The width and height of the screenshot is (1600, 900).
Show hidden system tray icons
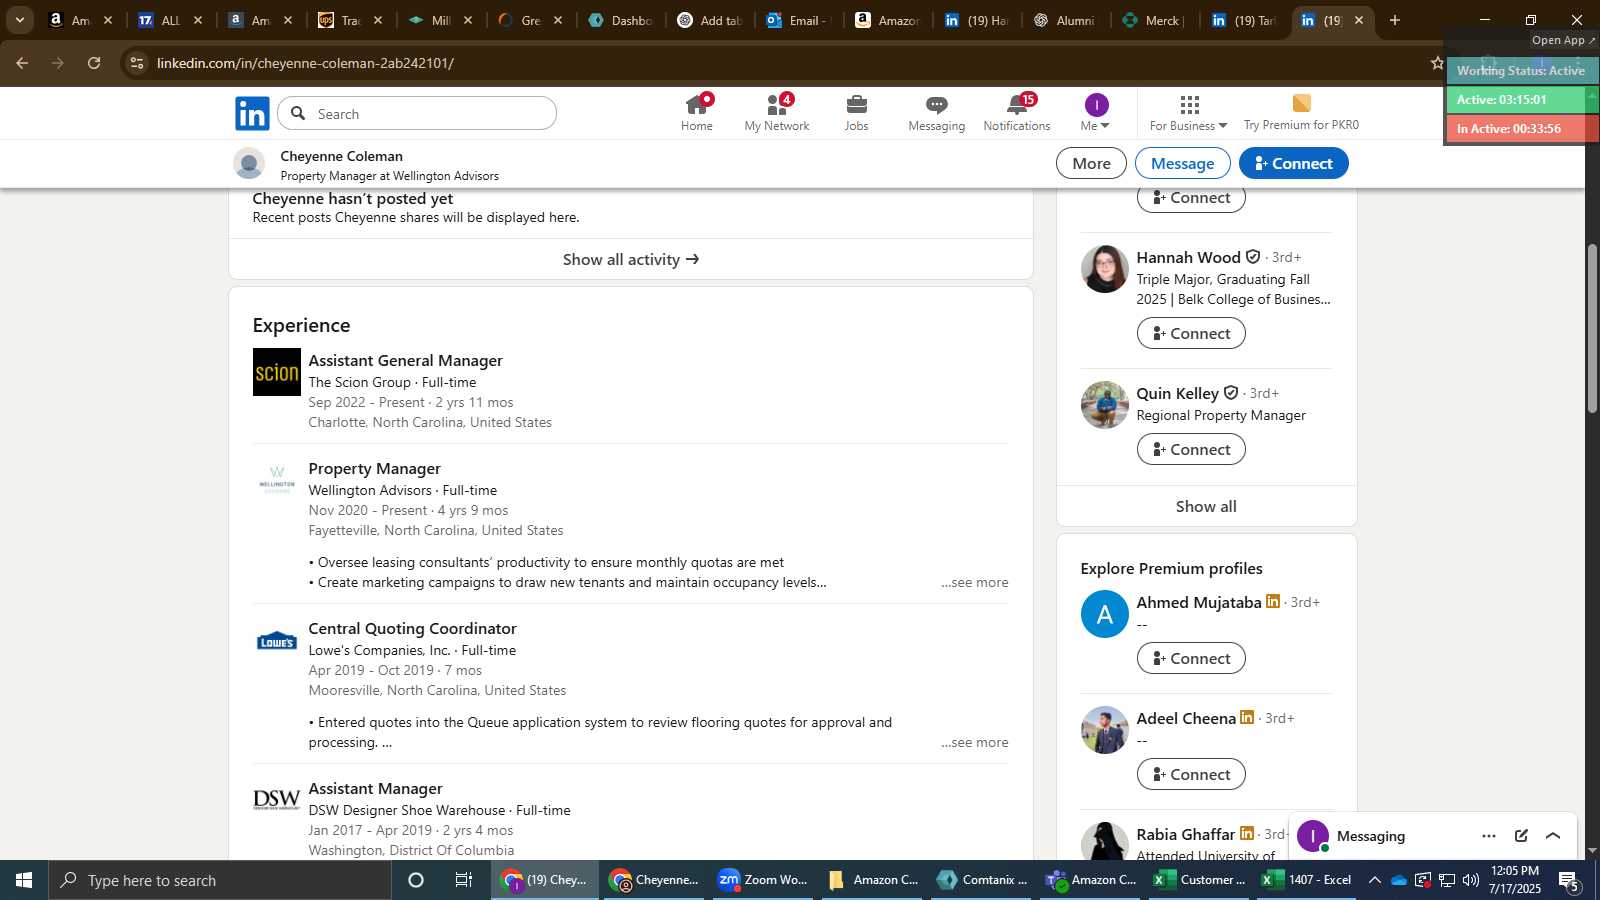click(x=1374, y=880)
